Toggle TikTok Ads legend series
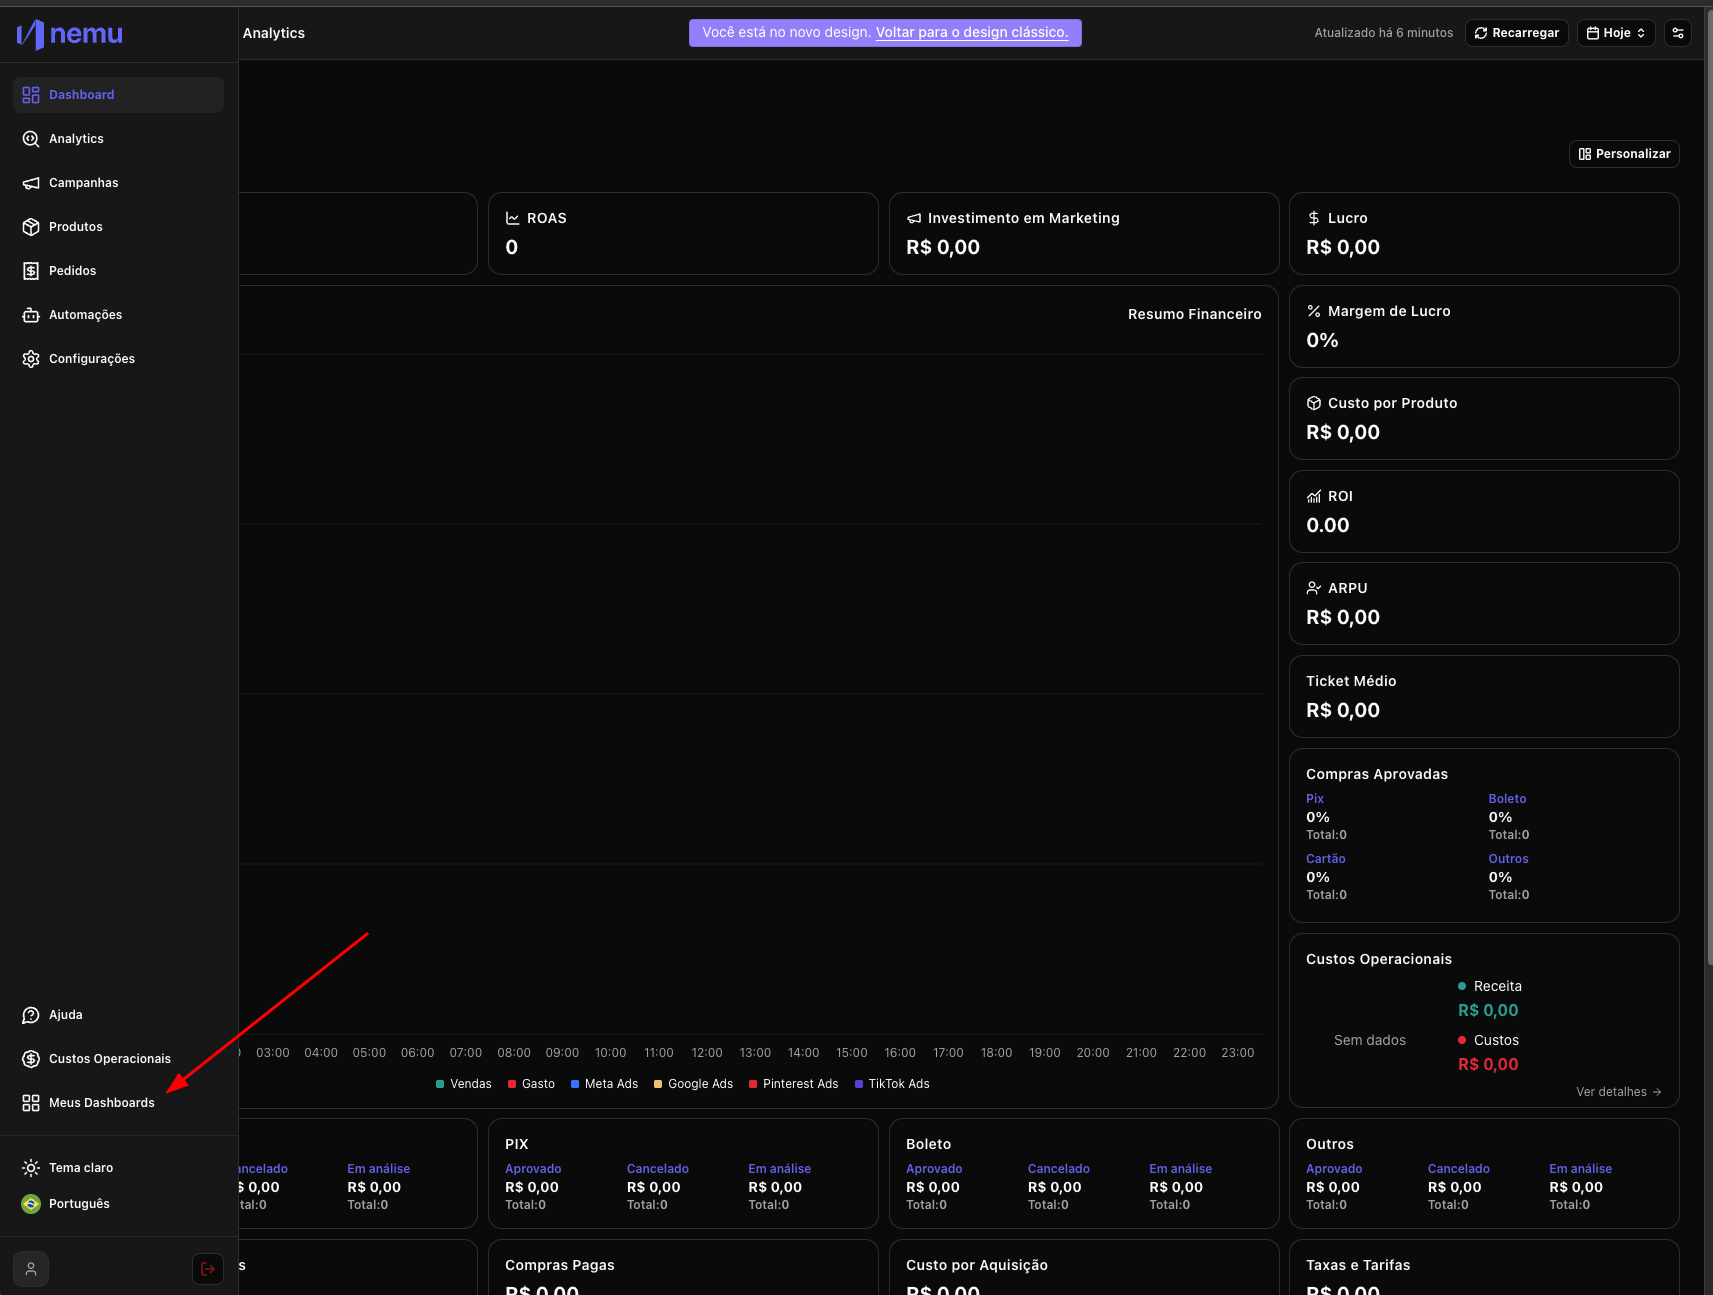This screenshot has width=1713, height=1295. coord(892,1084)
